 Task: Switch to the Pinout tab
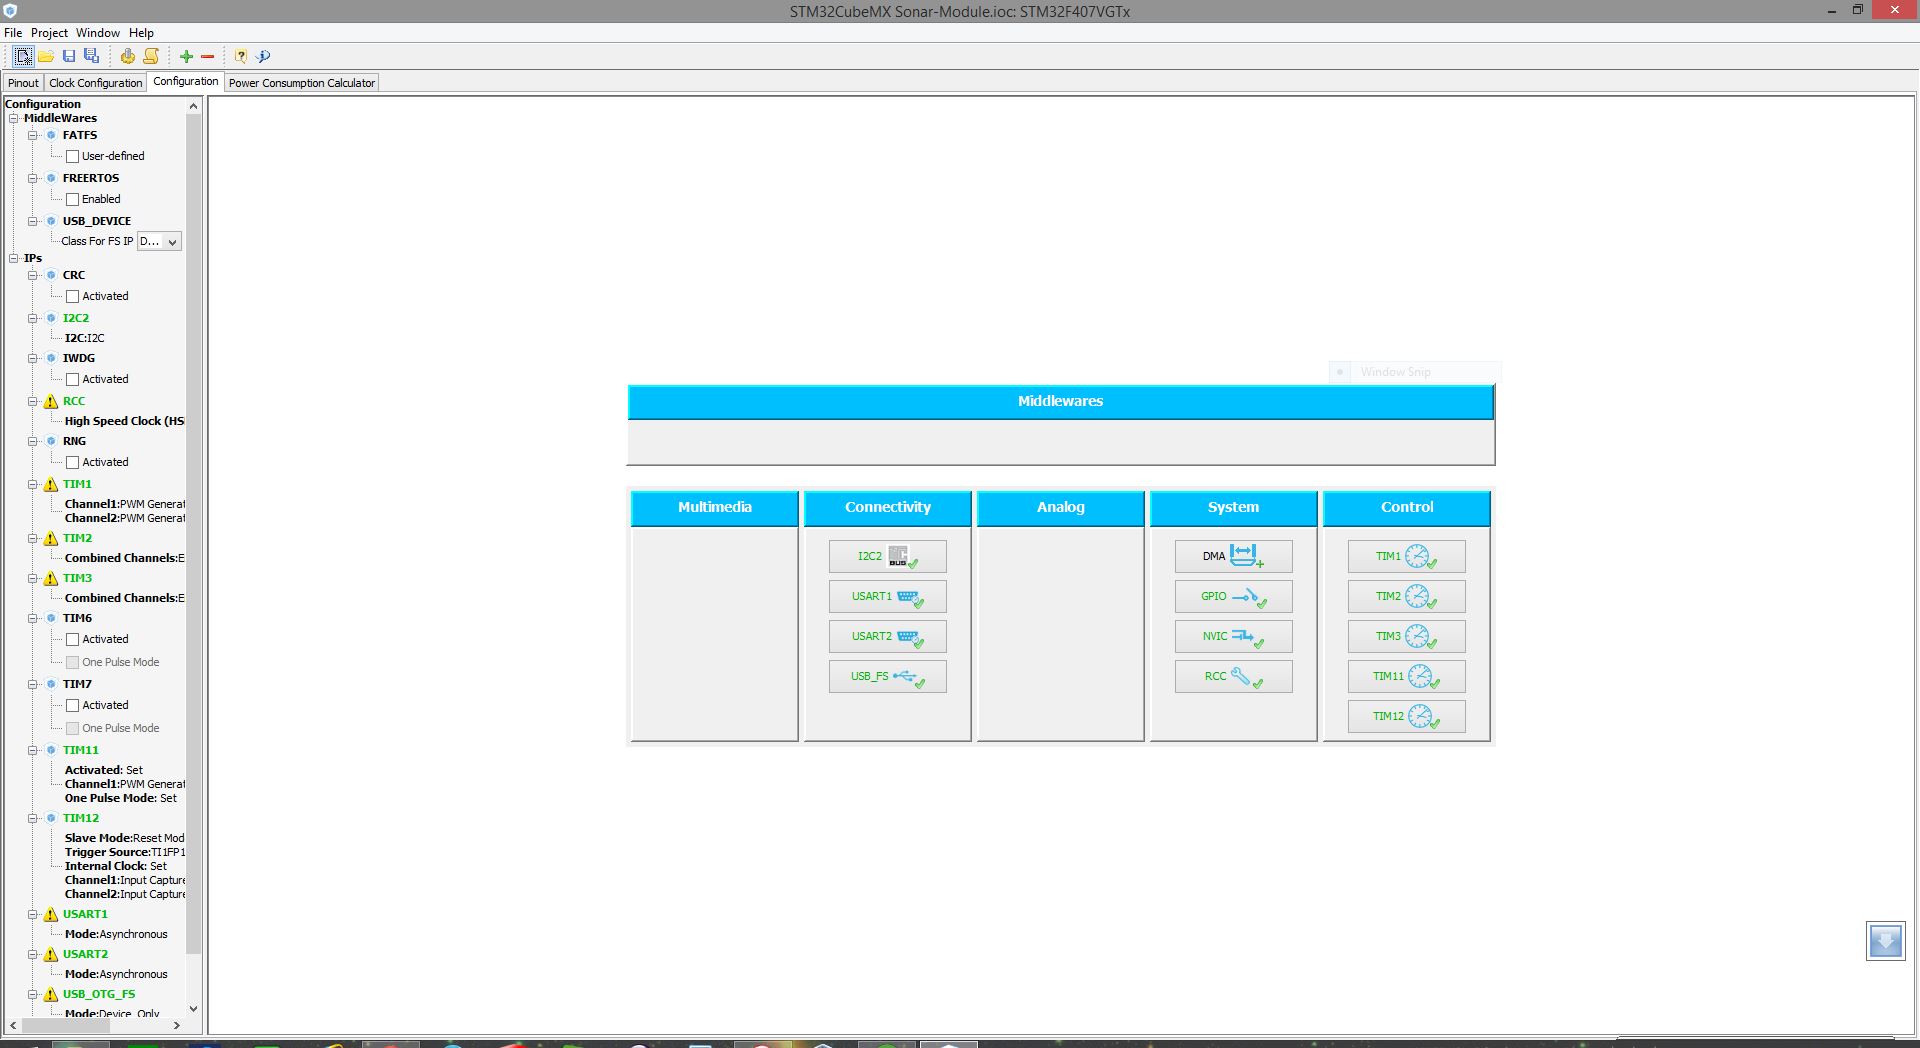point(23,83)
